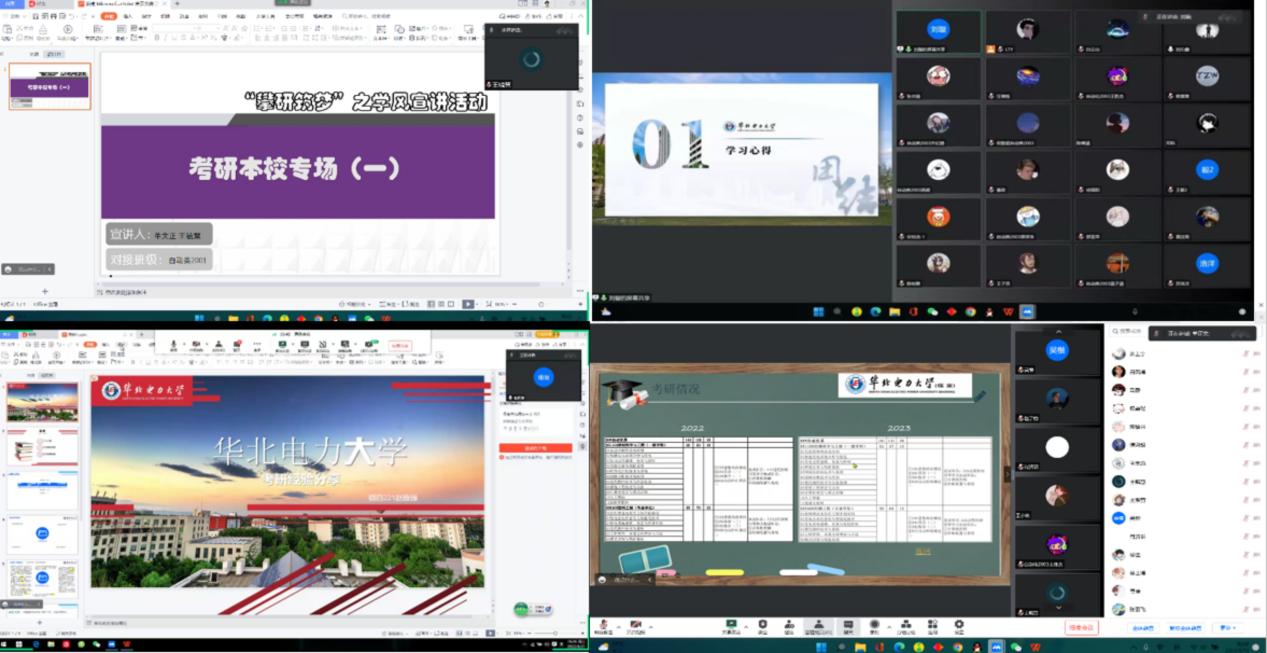The width and height of the screenshot is (1267, 653).
Task: Click the red Leave Meeting button
Action: (1081, 627)
